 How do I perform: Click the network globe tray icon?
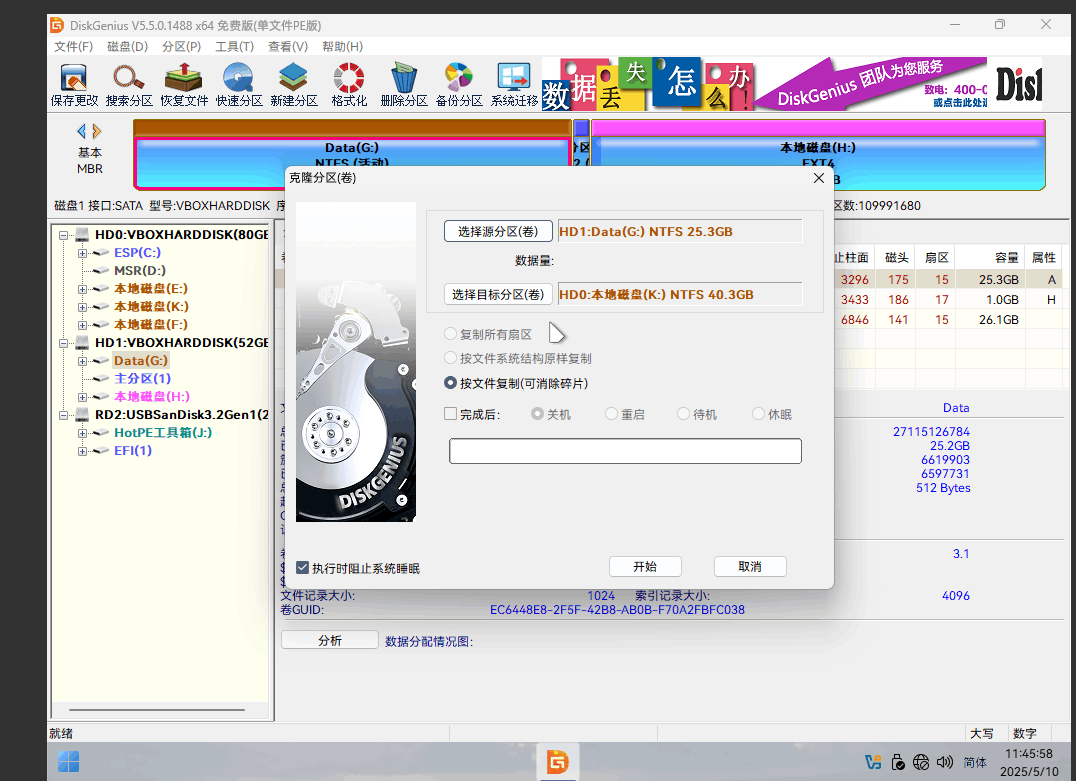pos(921,762)
